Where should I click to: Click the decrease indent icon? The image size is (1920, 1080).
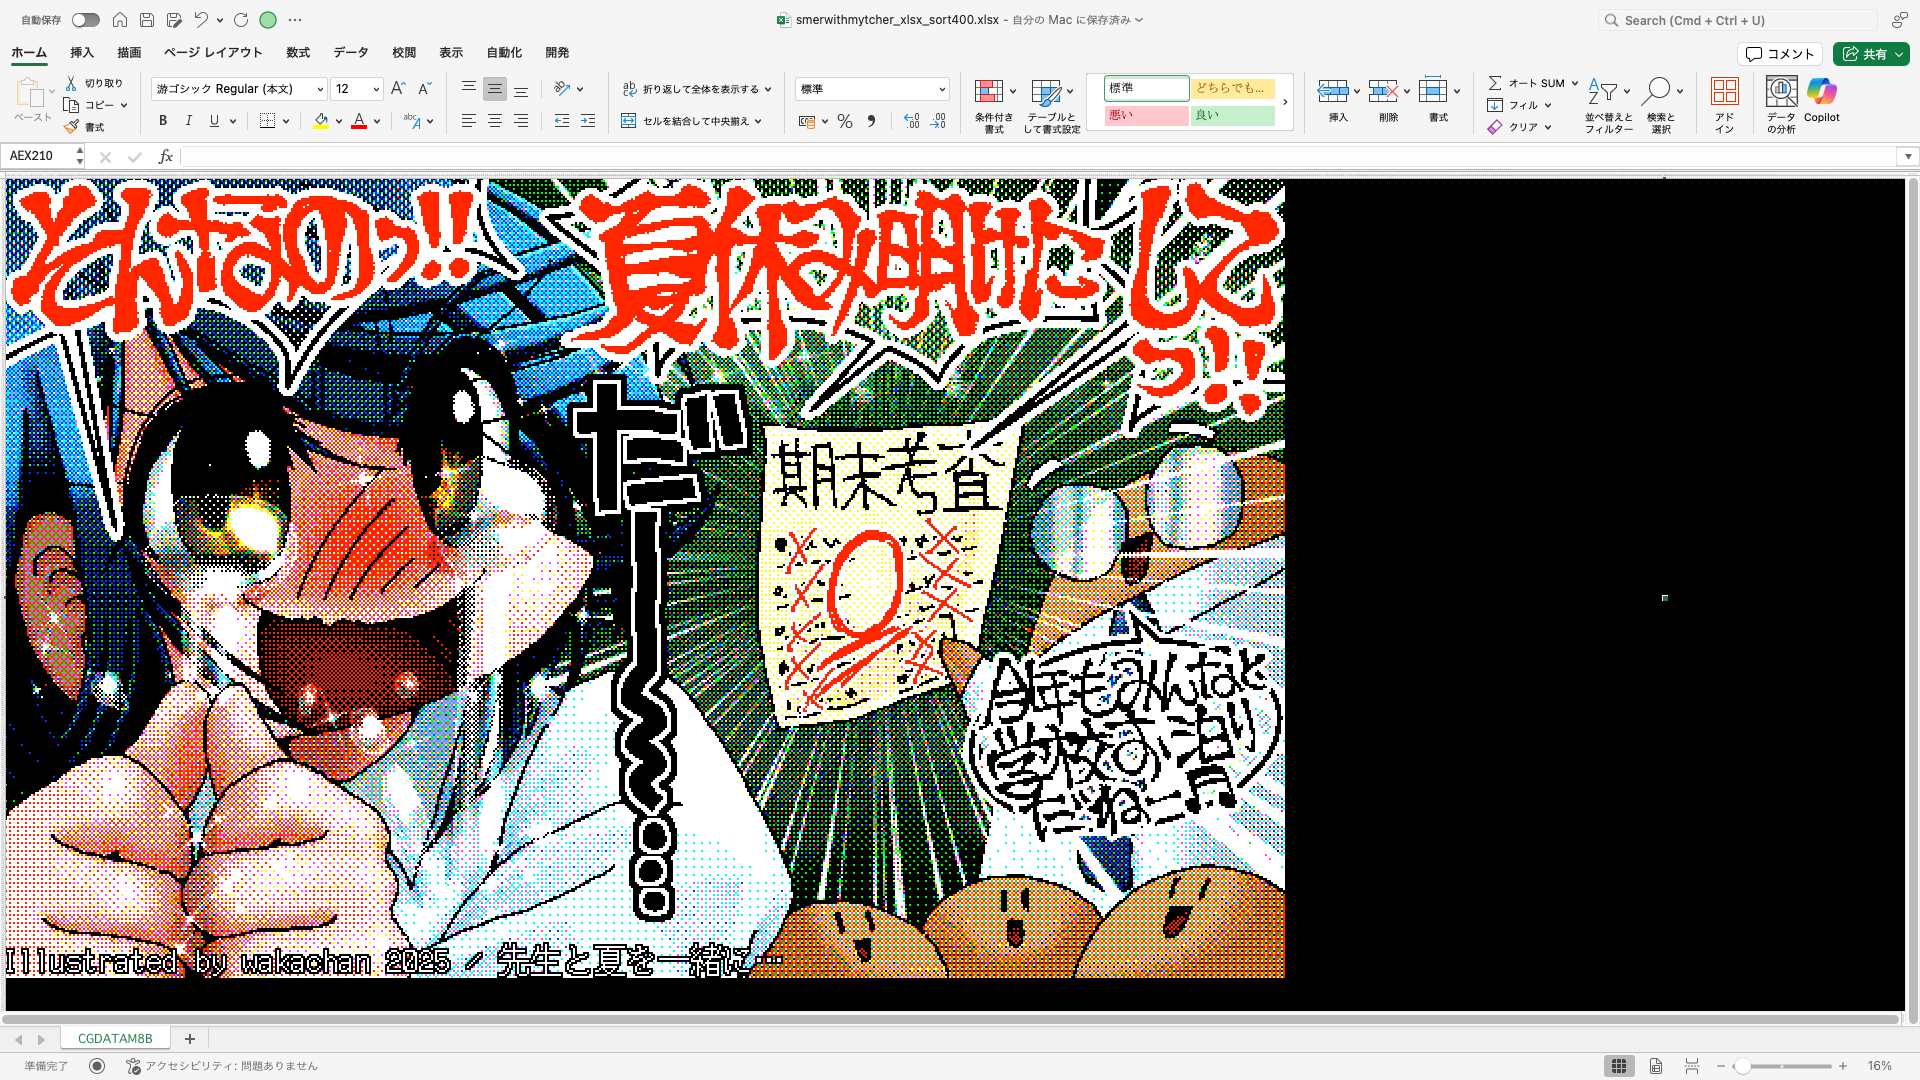pyautogui.click(x=562, y=121)
